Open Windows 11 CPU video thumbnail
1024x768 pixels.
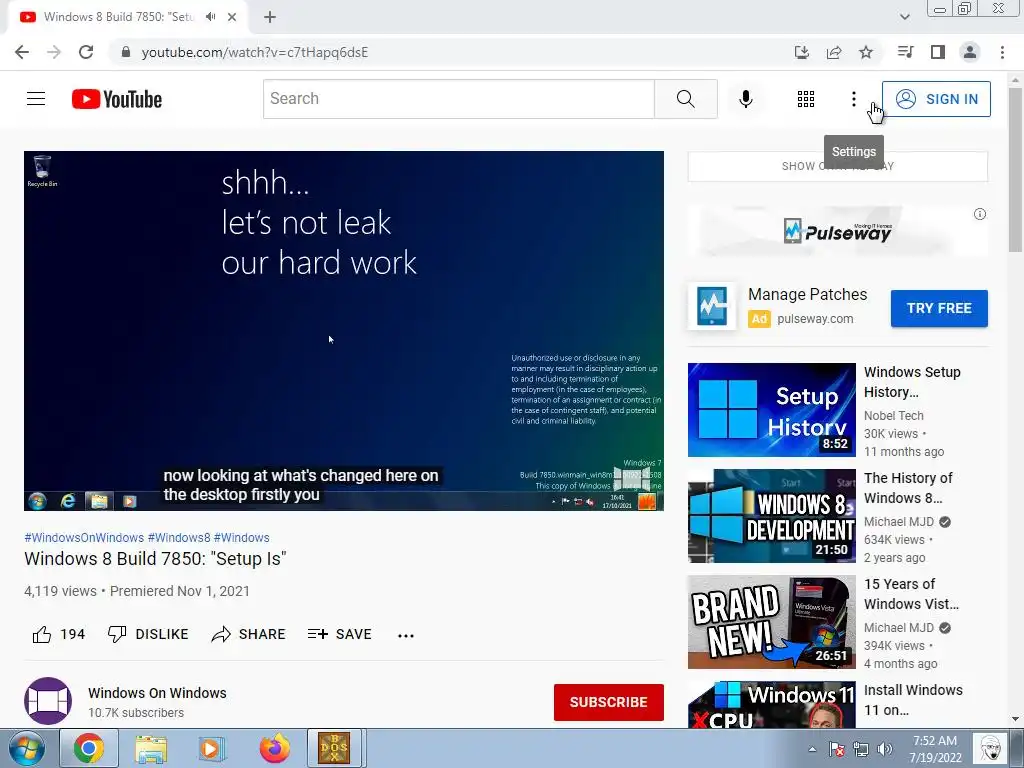pyautogui.click(x=771, y=705)
